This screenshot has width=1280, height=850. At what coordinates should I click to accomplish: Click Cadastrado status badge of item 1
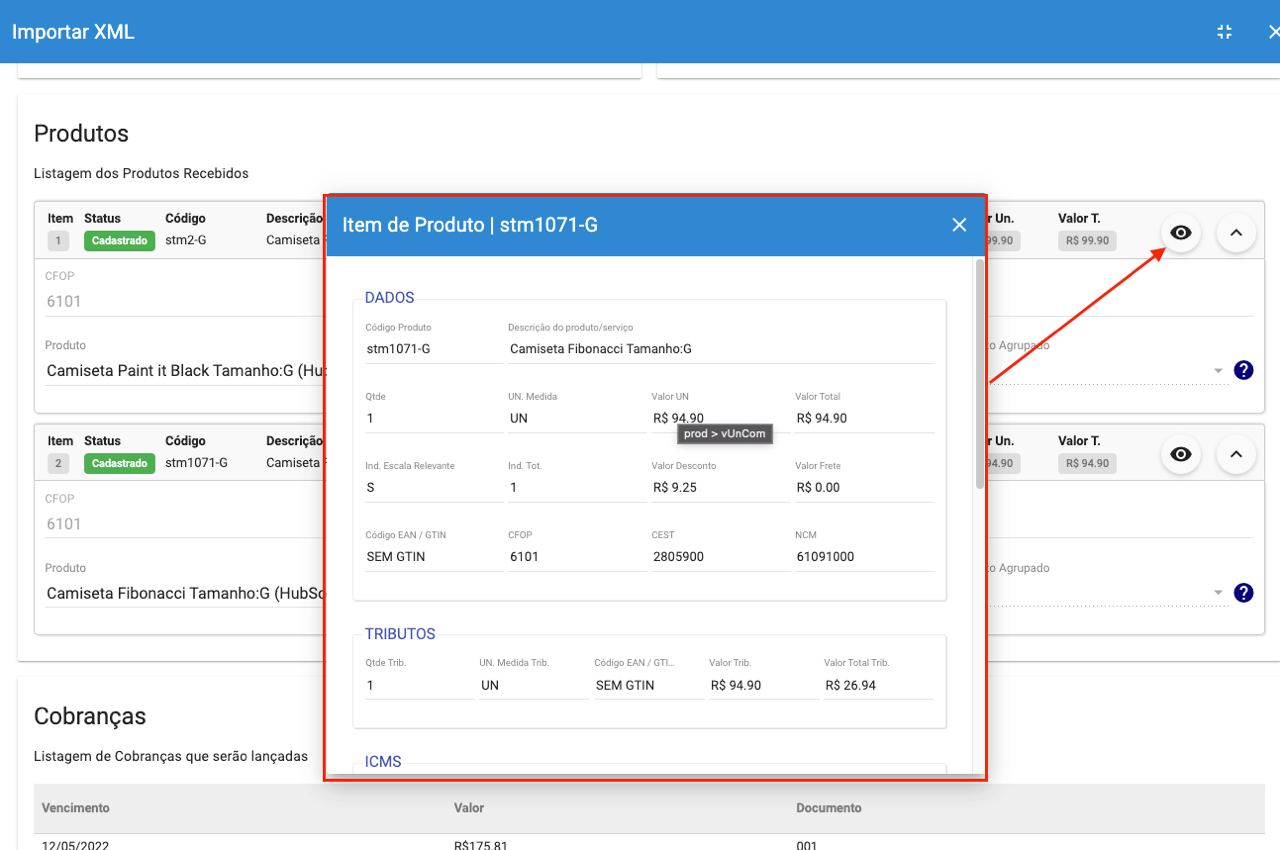pyautogui.click(x=120, y=241)
